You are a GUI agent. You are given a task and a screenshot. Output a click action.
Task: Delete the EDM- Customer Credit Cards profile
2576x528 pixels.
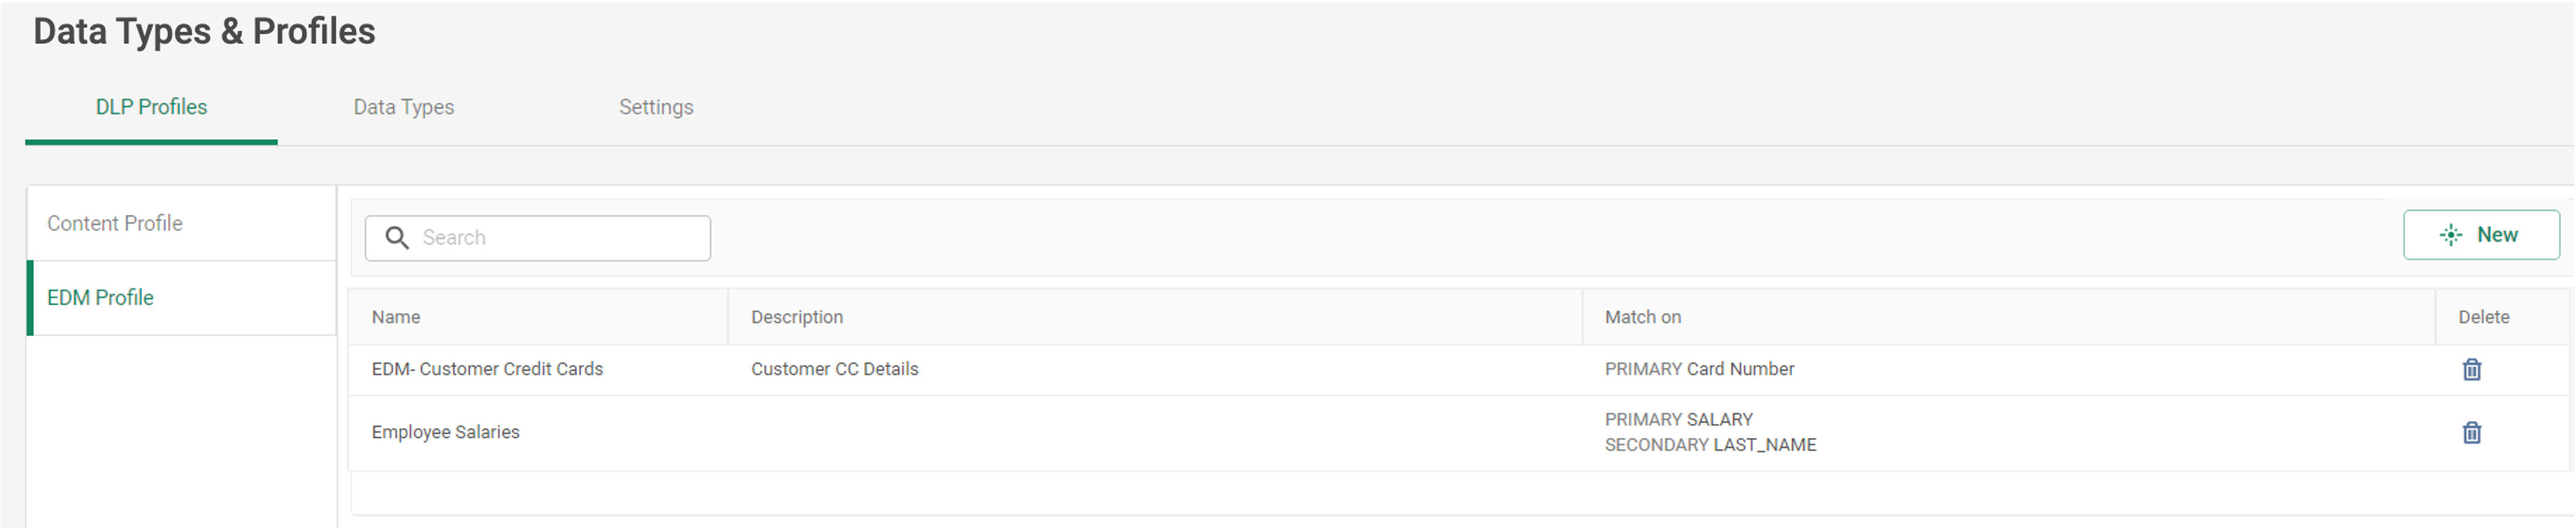[2471, 370]
